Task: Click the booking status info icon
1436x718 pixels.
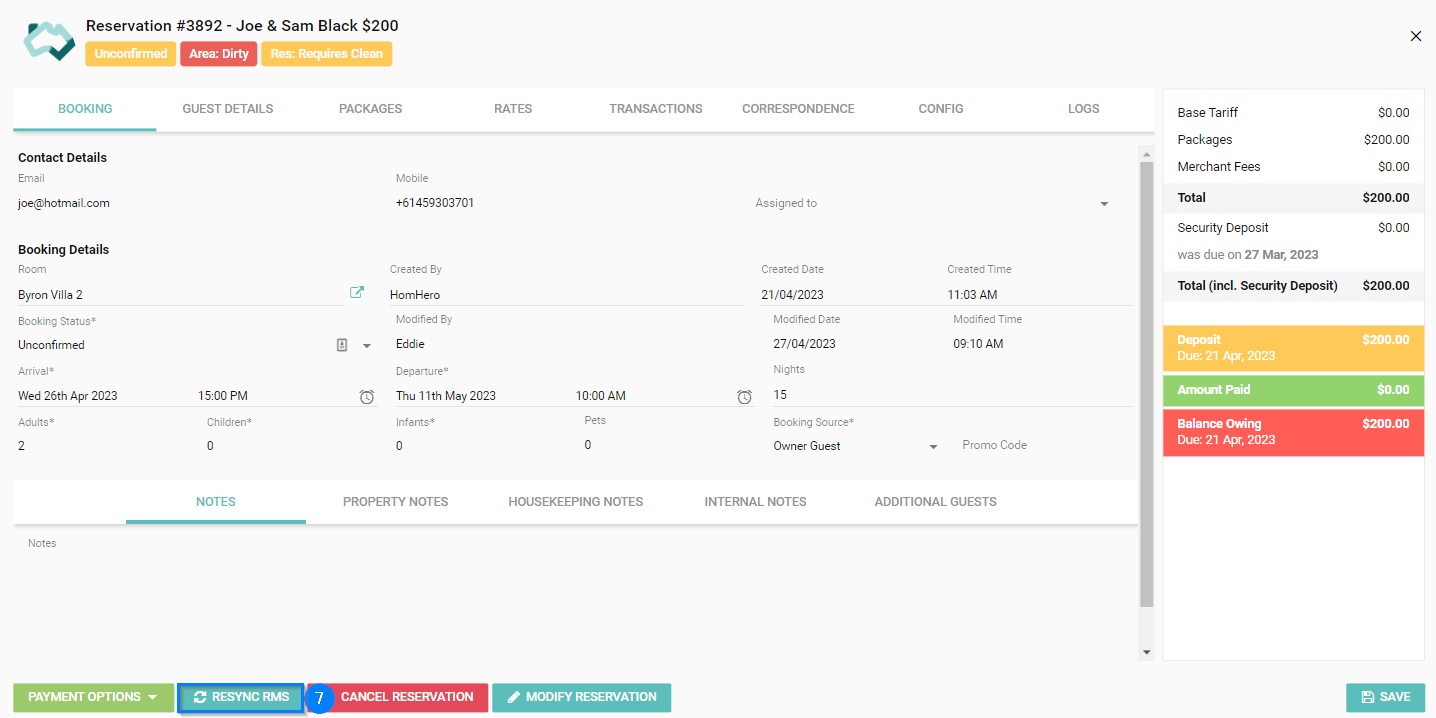Action: tap(342, 345)
